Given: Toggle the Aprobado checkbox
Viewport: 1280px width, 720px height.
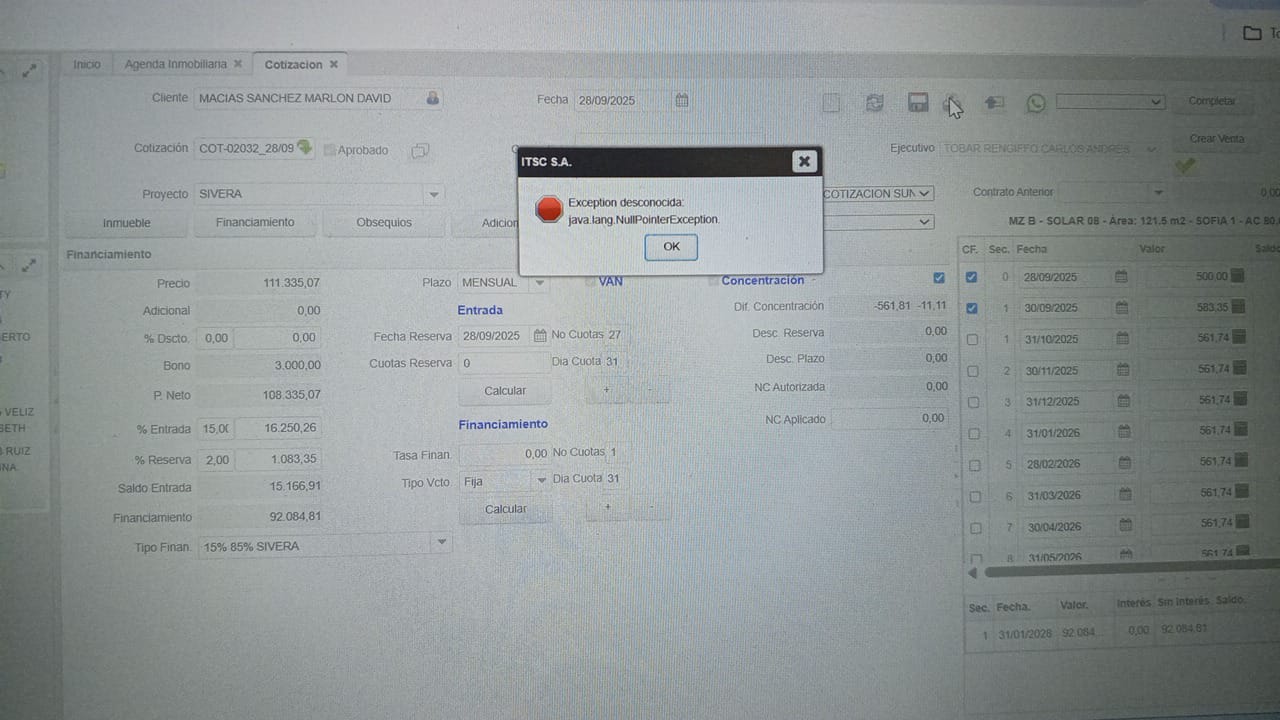Looking at the screenshot, I should point(329,151).
